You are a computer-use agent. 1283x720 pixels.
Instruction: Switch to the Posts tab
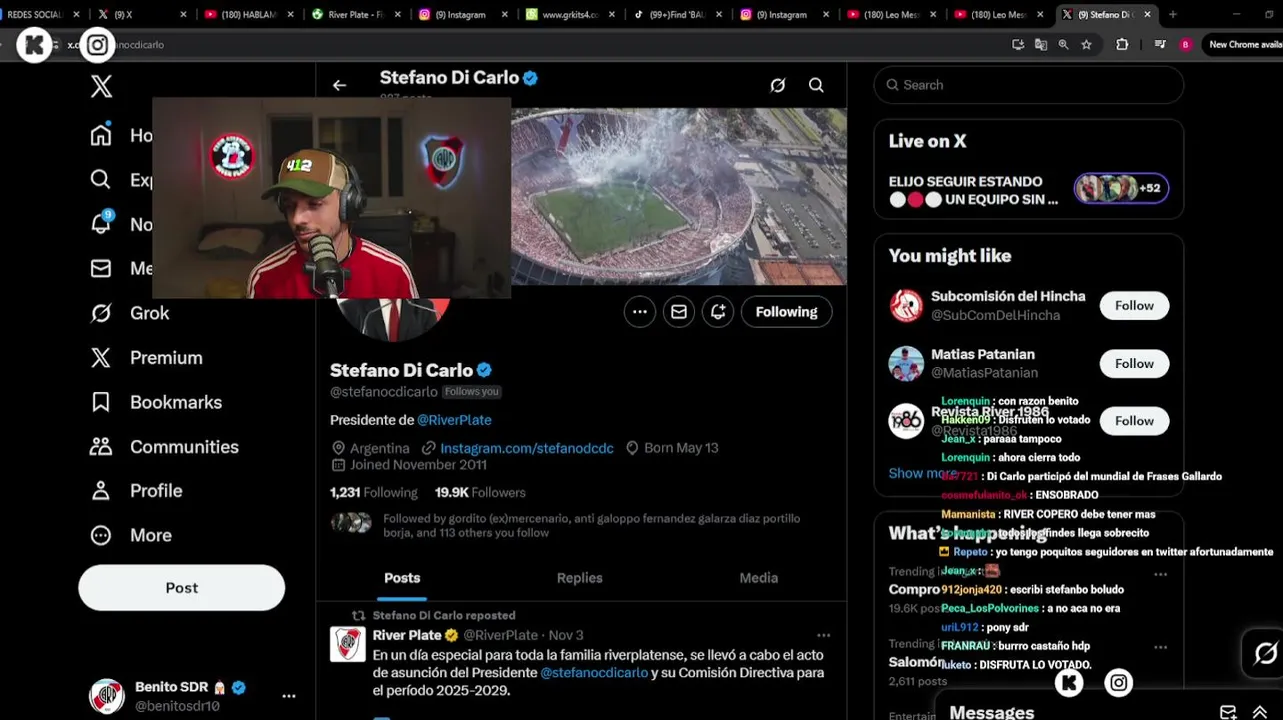click(x=402, y=578)
